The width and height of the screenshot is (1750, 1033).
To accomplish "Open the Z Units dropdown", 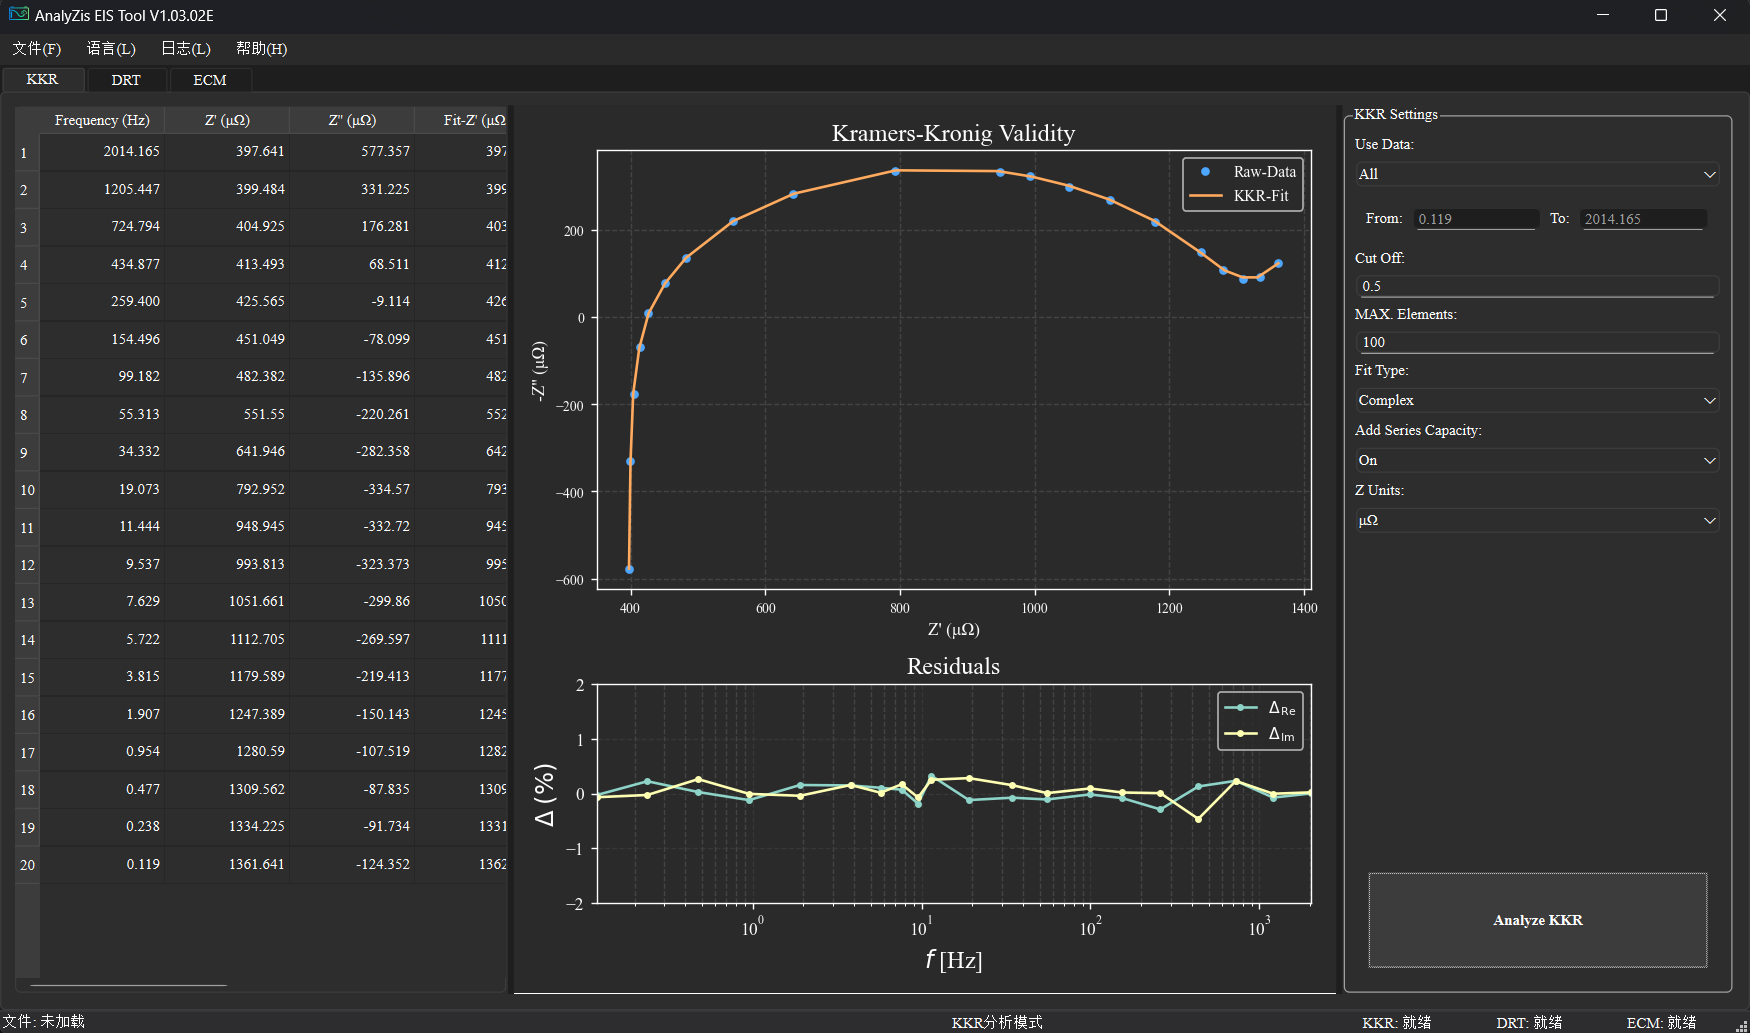I will (x=1536, y=520).
